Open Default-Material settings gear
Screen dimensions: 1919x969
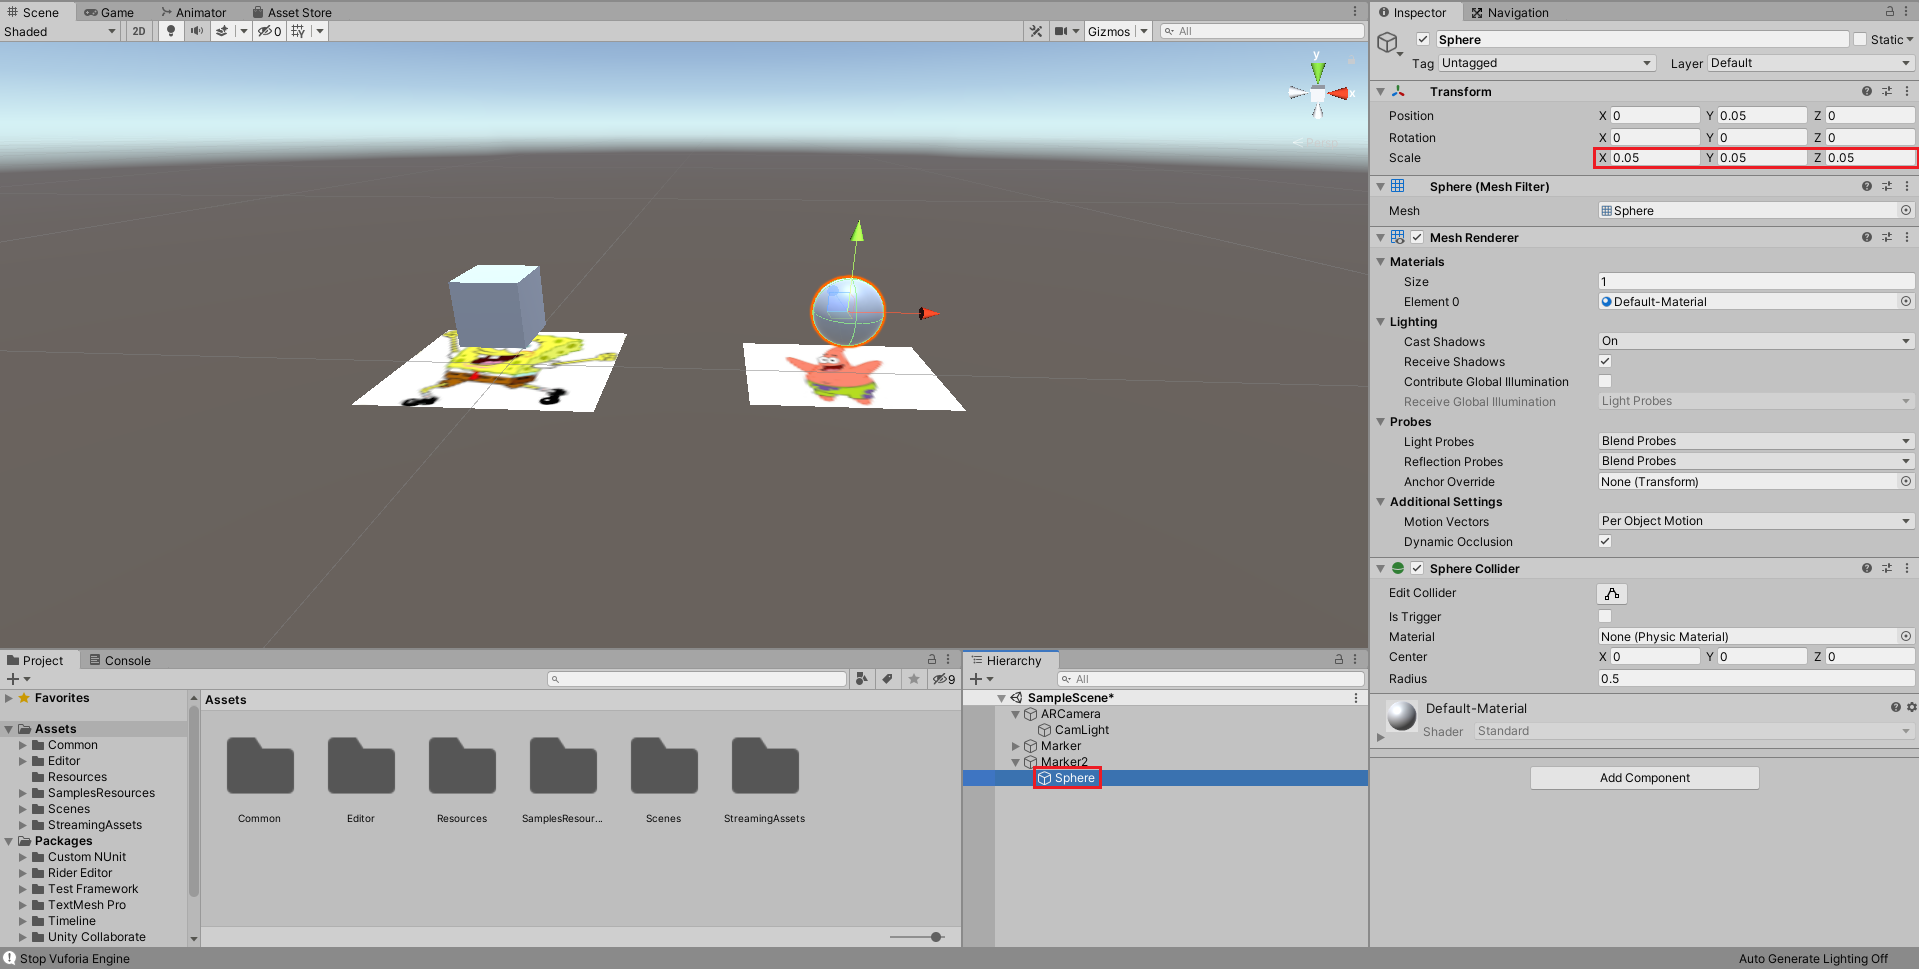(x=1911, y=707)
